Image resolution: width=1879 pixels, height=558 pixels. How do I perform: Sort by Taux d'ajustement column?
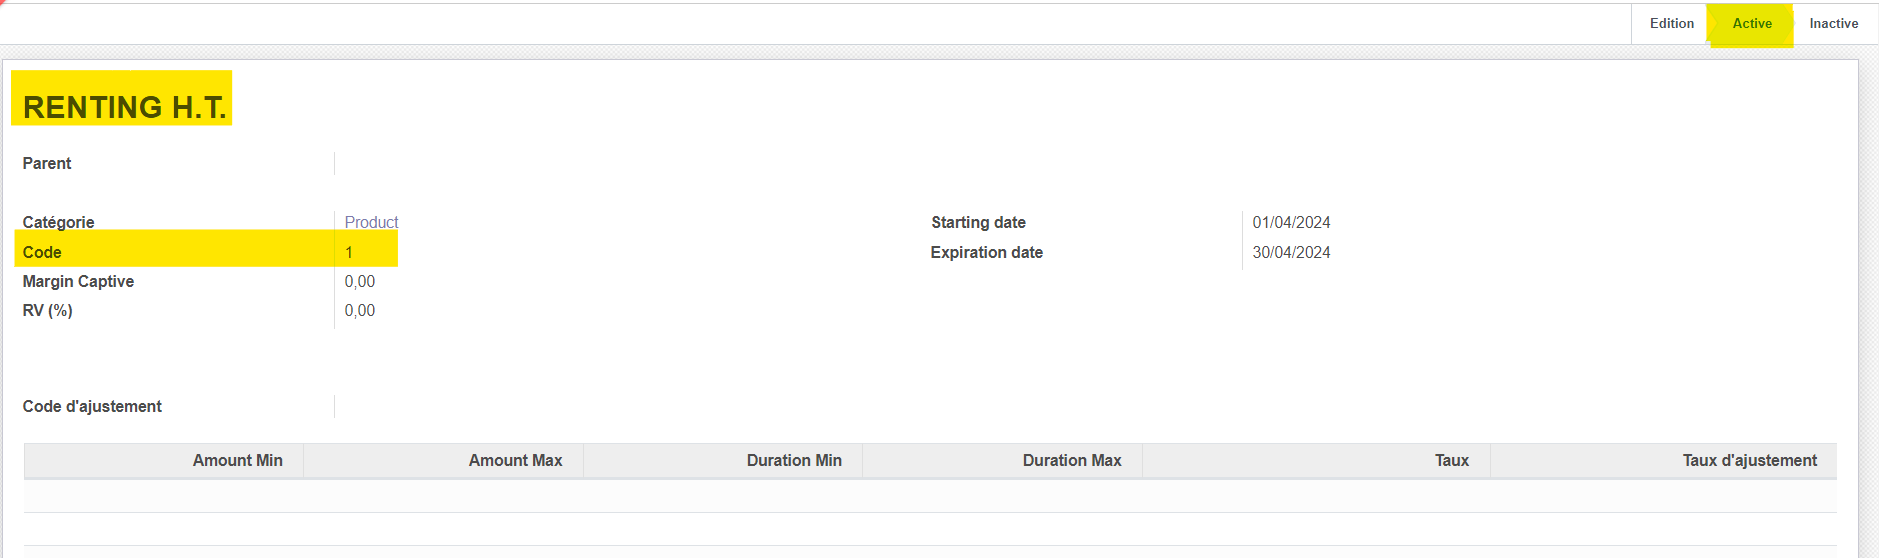[1749, 460]
